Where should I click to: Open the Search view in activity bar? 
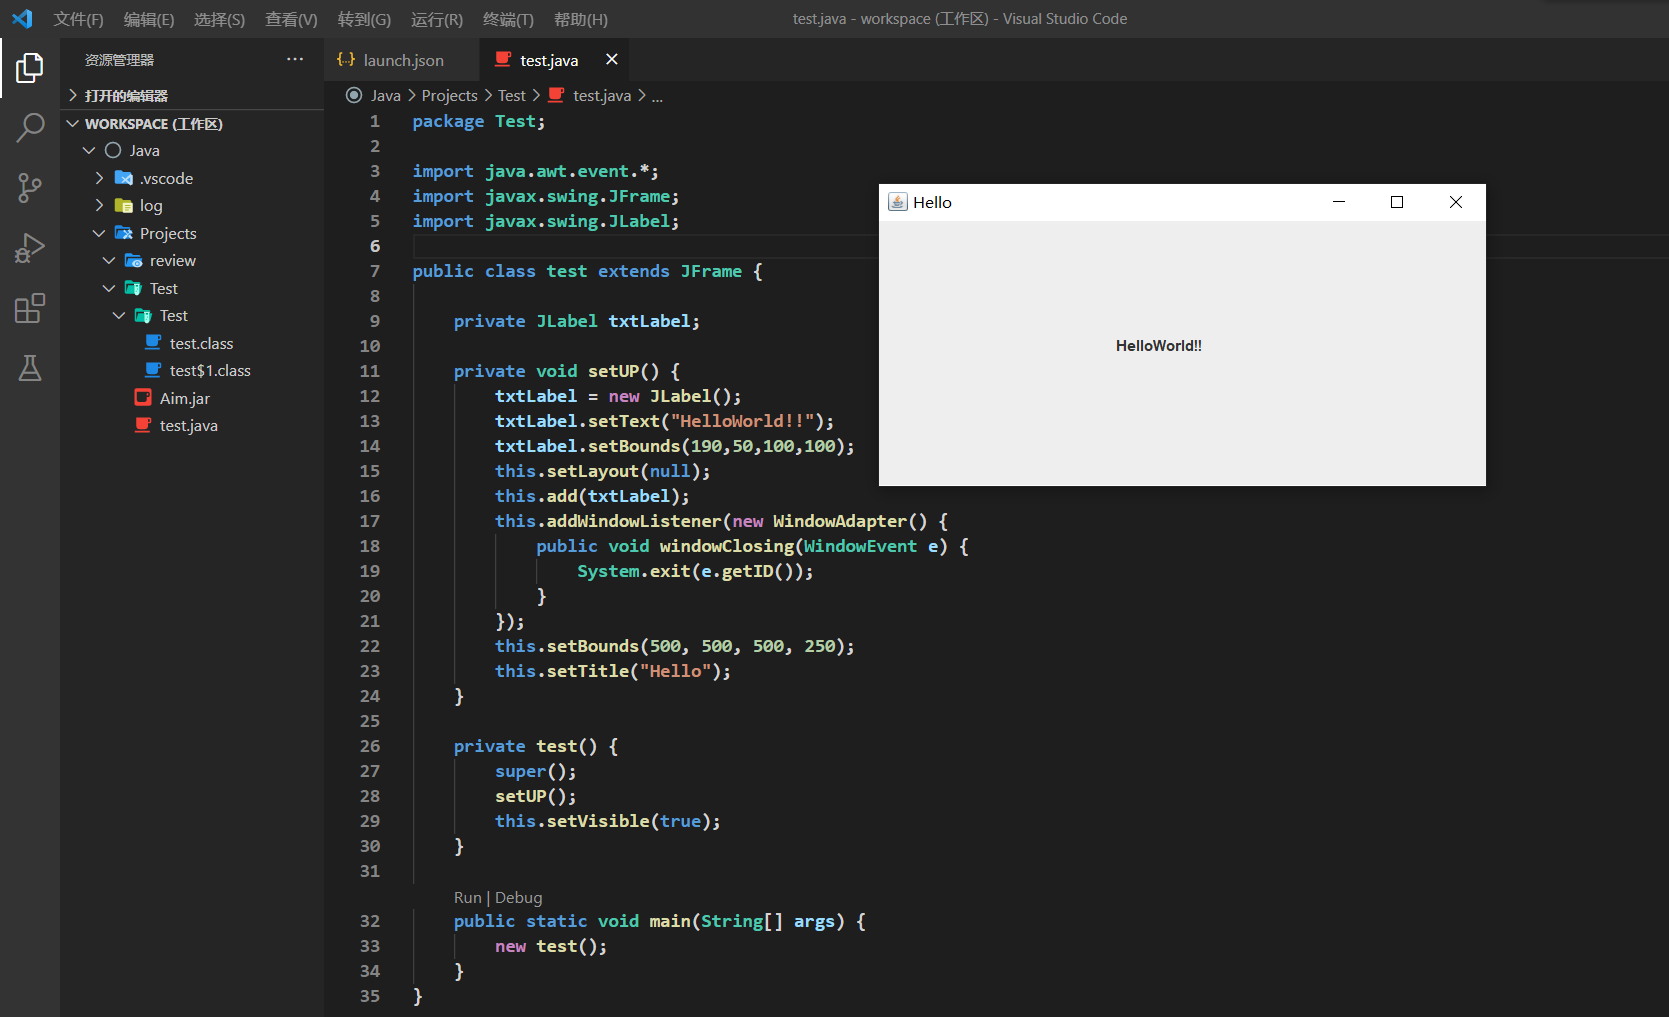pyautogui.click(x=30, y=128)
